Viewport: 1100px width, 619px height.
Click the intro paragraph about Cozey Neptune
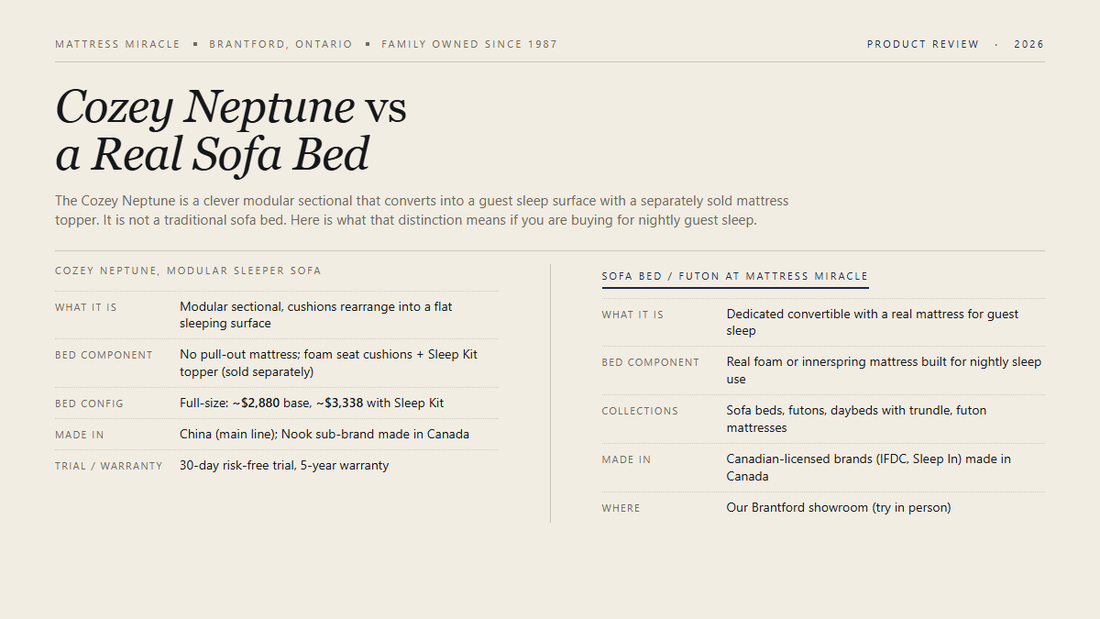pos(422,211)
